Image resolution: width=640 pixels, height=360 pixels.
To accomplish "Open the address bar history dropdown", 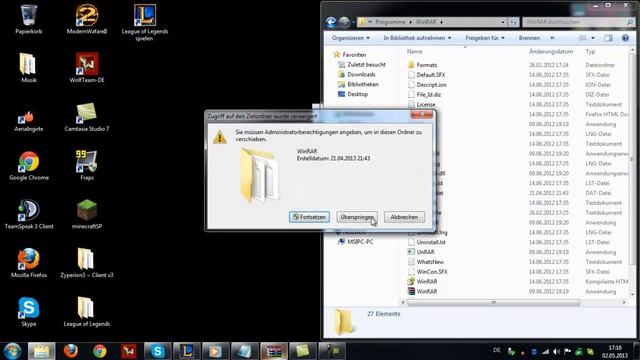I will click(x=503, y=22).
